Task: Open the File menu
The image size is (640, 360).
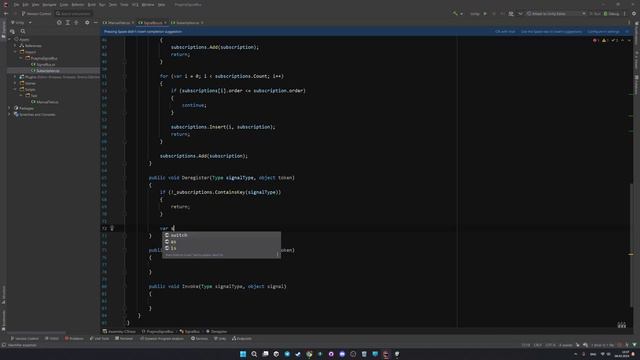Action: pos(16,5)
